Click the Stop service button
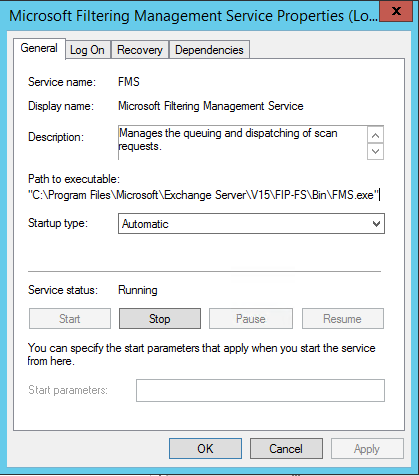Image resolution: width=419 pixels, height=476 pixels. click(160, 319)
